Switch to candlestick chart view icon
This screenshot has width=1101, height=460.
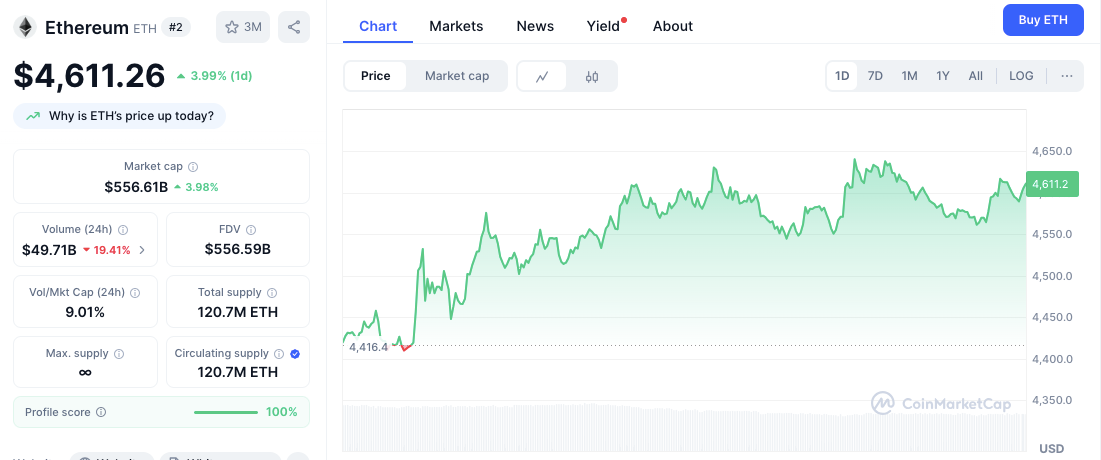click(x=592, y=76)
